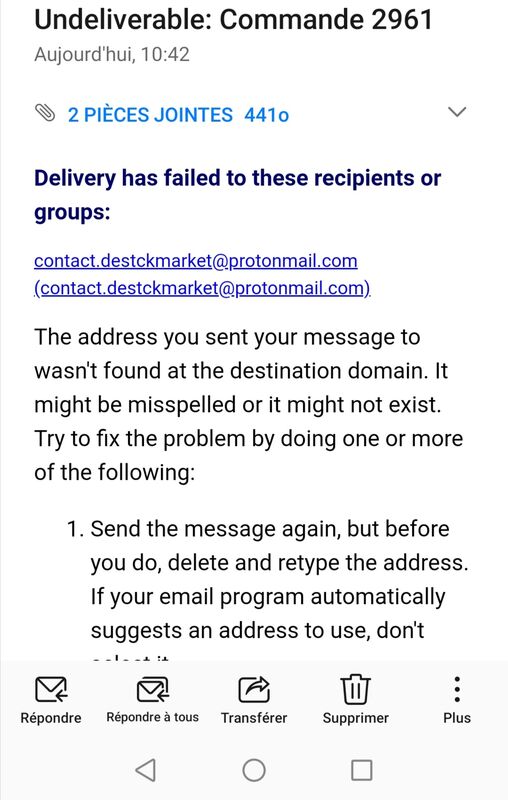Select the Répondre label
This screenshot has height=800, width=508.
(51, 718)
